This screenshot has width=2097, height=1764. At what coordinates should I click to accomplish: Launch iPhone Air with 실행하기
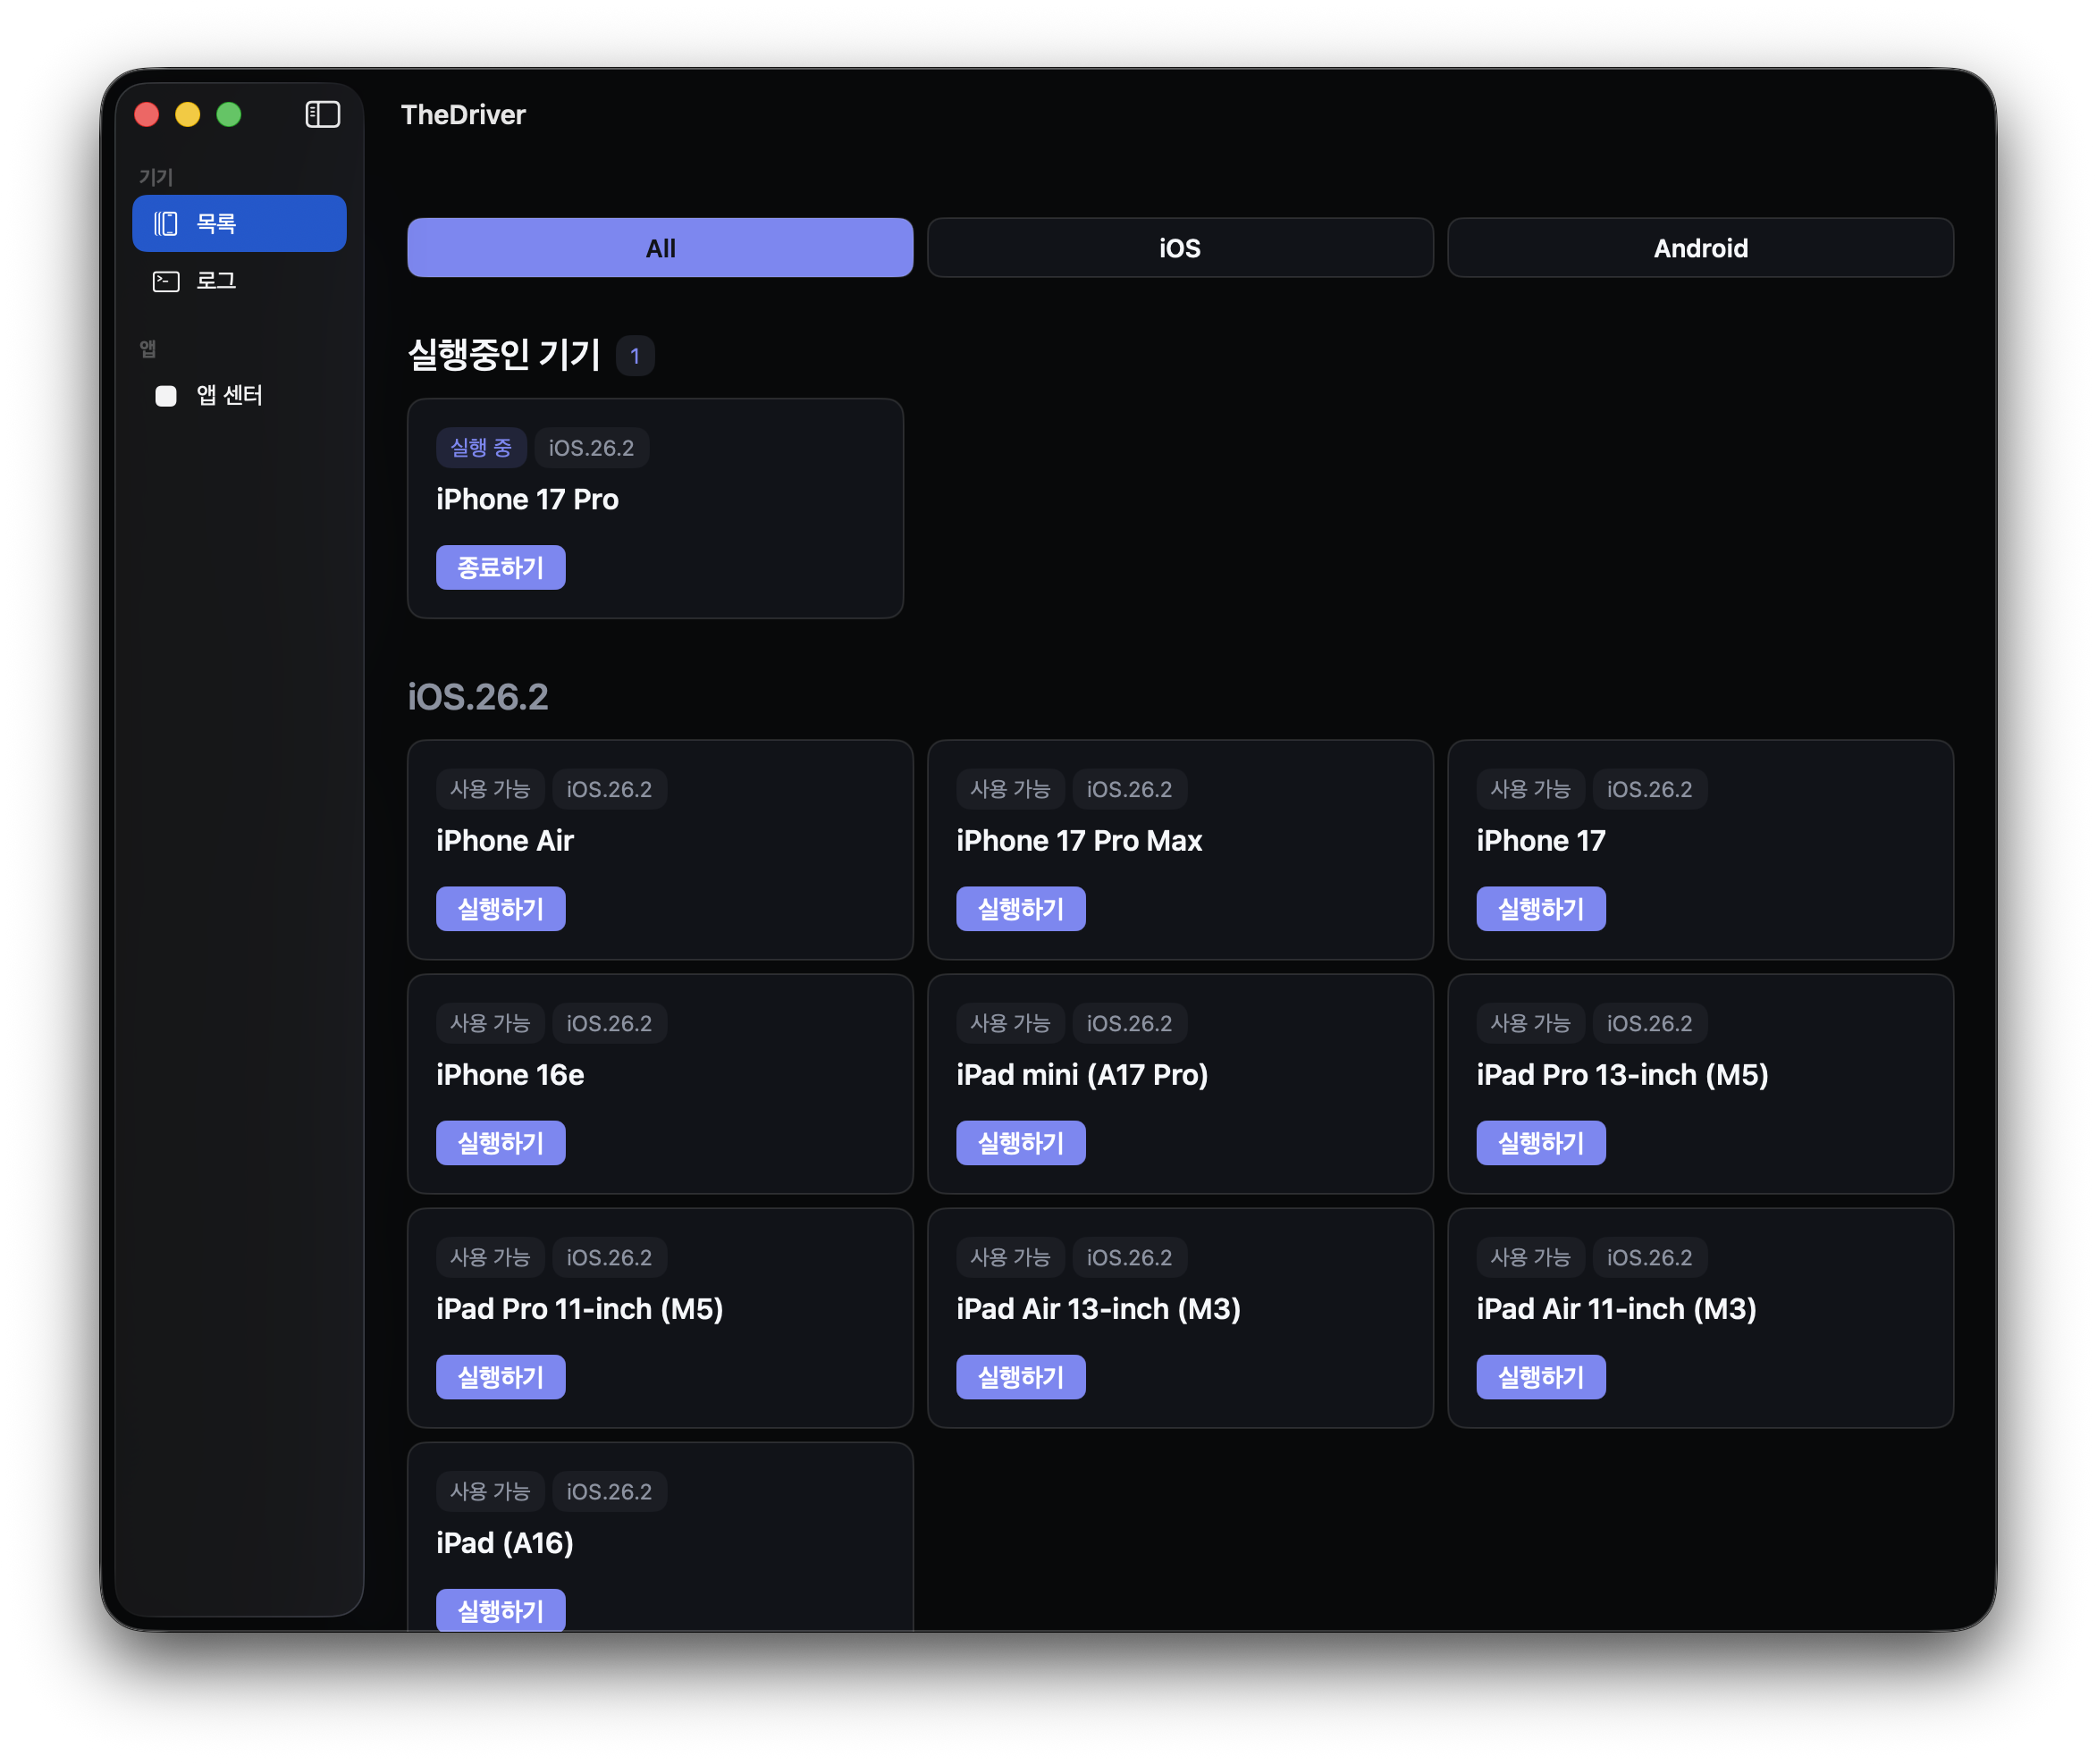500,909
